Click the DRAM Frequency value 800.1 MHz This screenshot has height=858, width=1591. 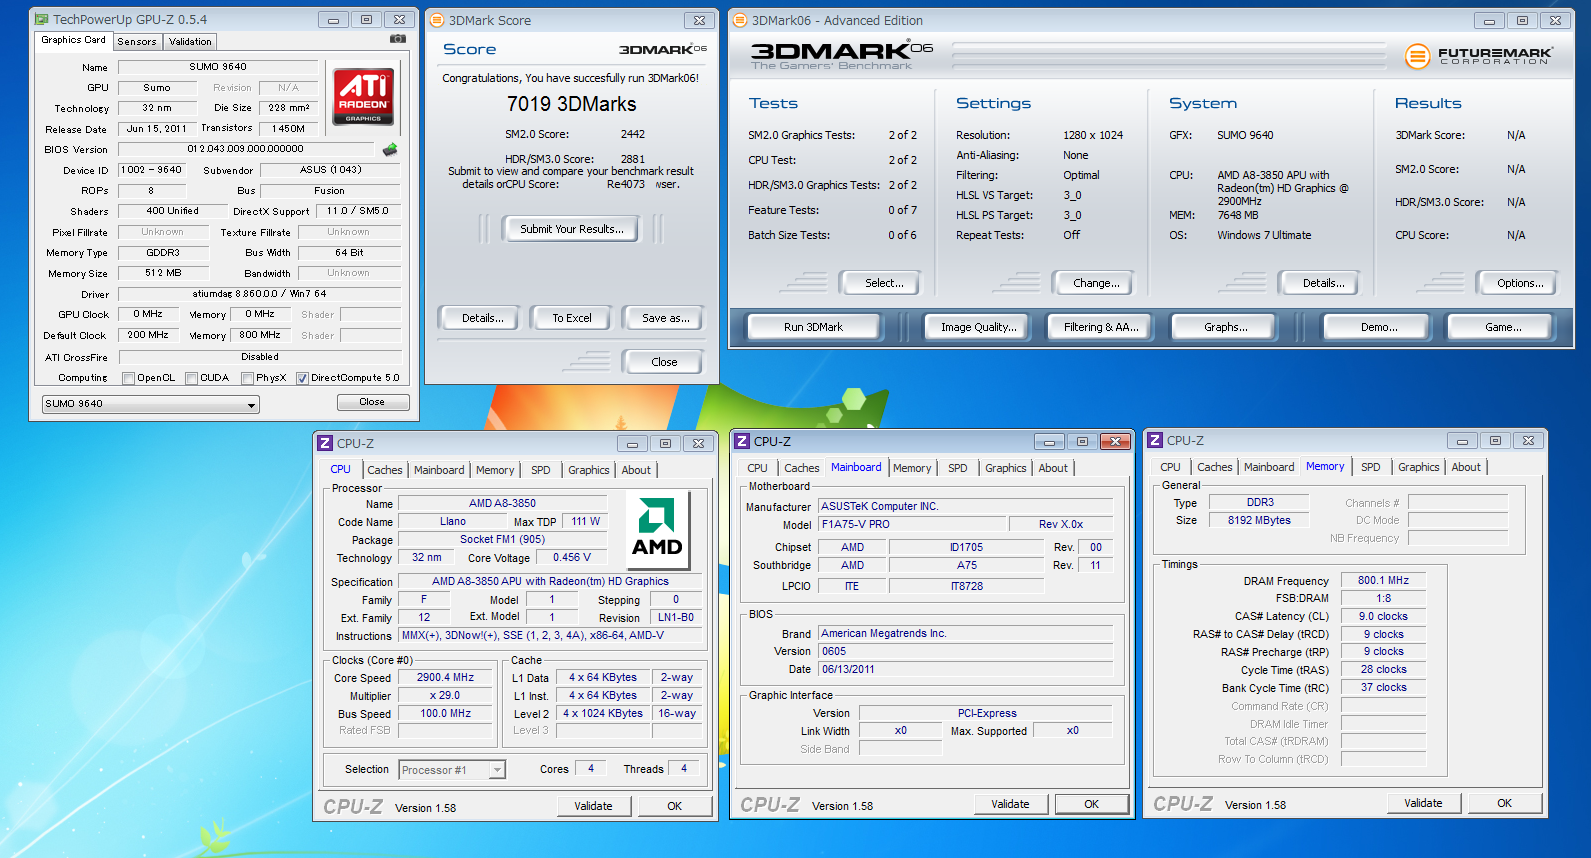(x=1383, y=580)
